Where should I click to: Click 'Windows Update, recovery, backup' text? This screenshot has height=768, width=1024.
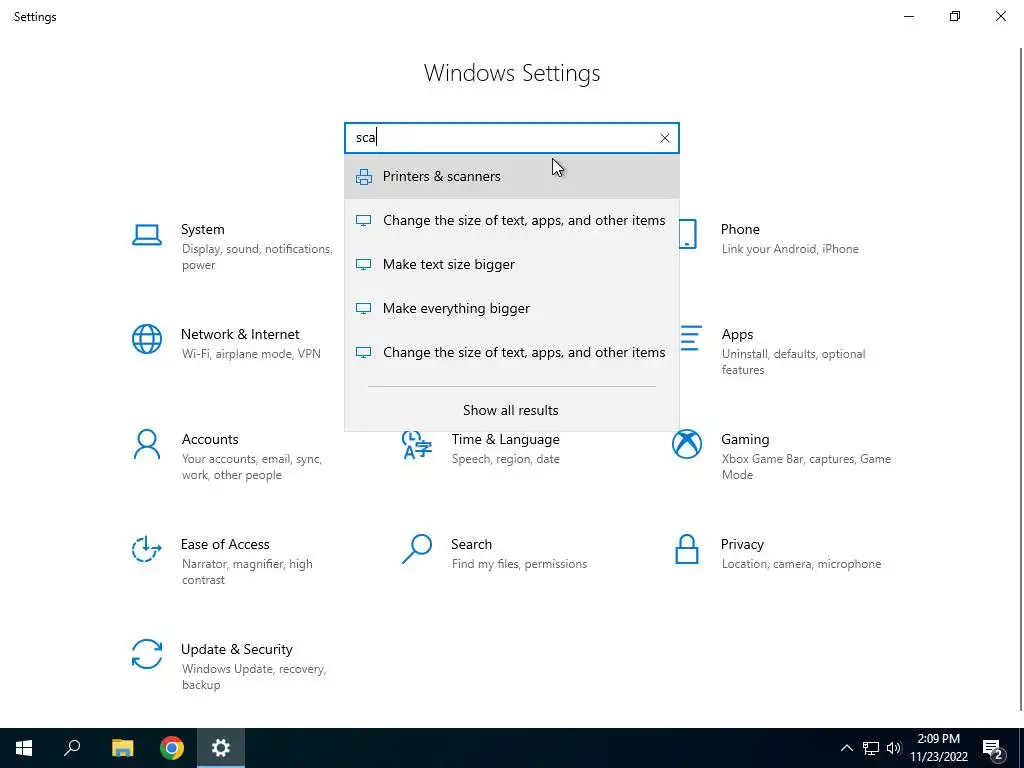pos(253,677)
